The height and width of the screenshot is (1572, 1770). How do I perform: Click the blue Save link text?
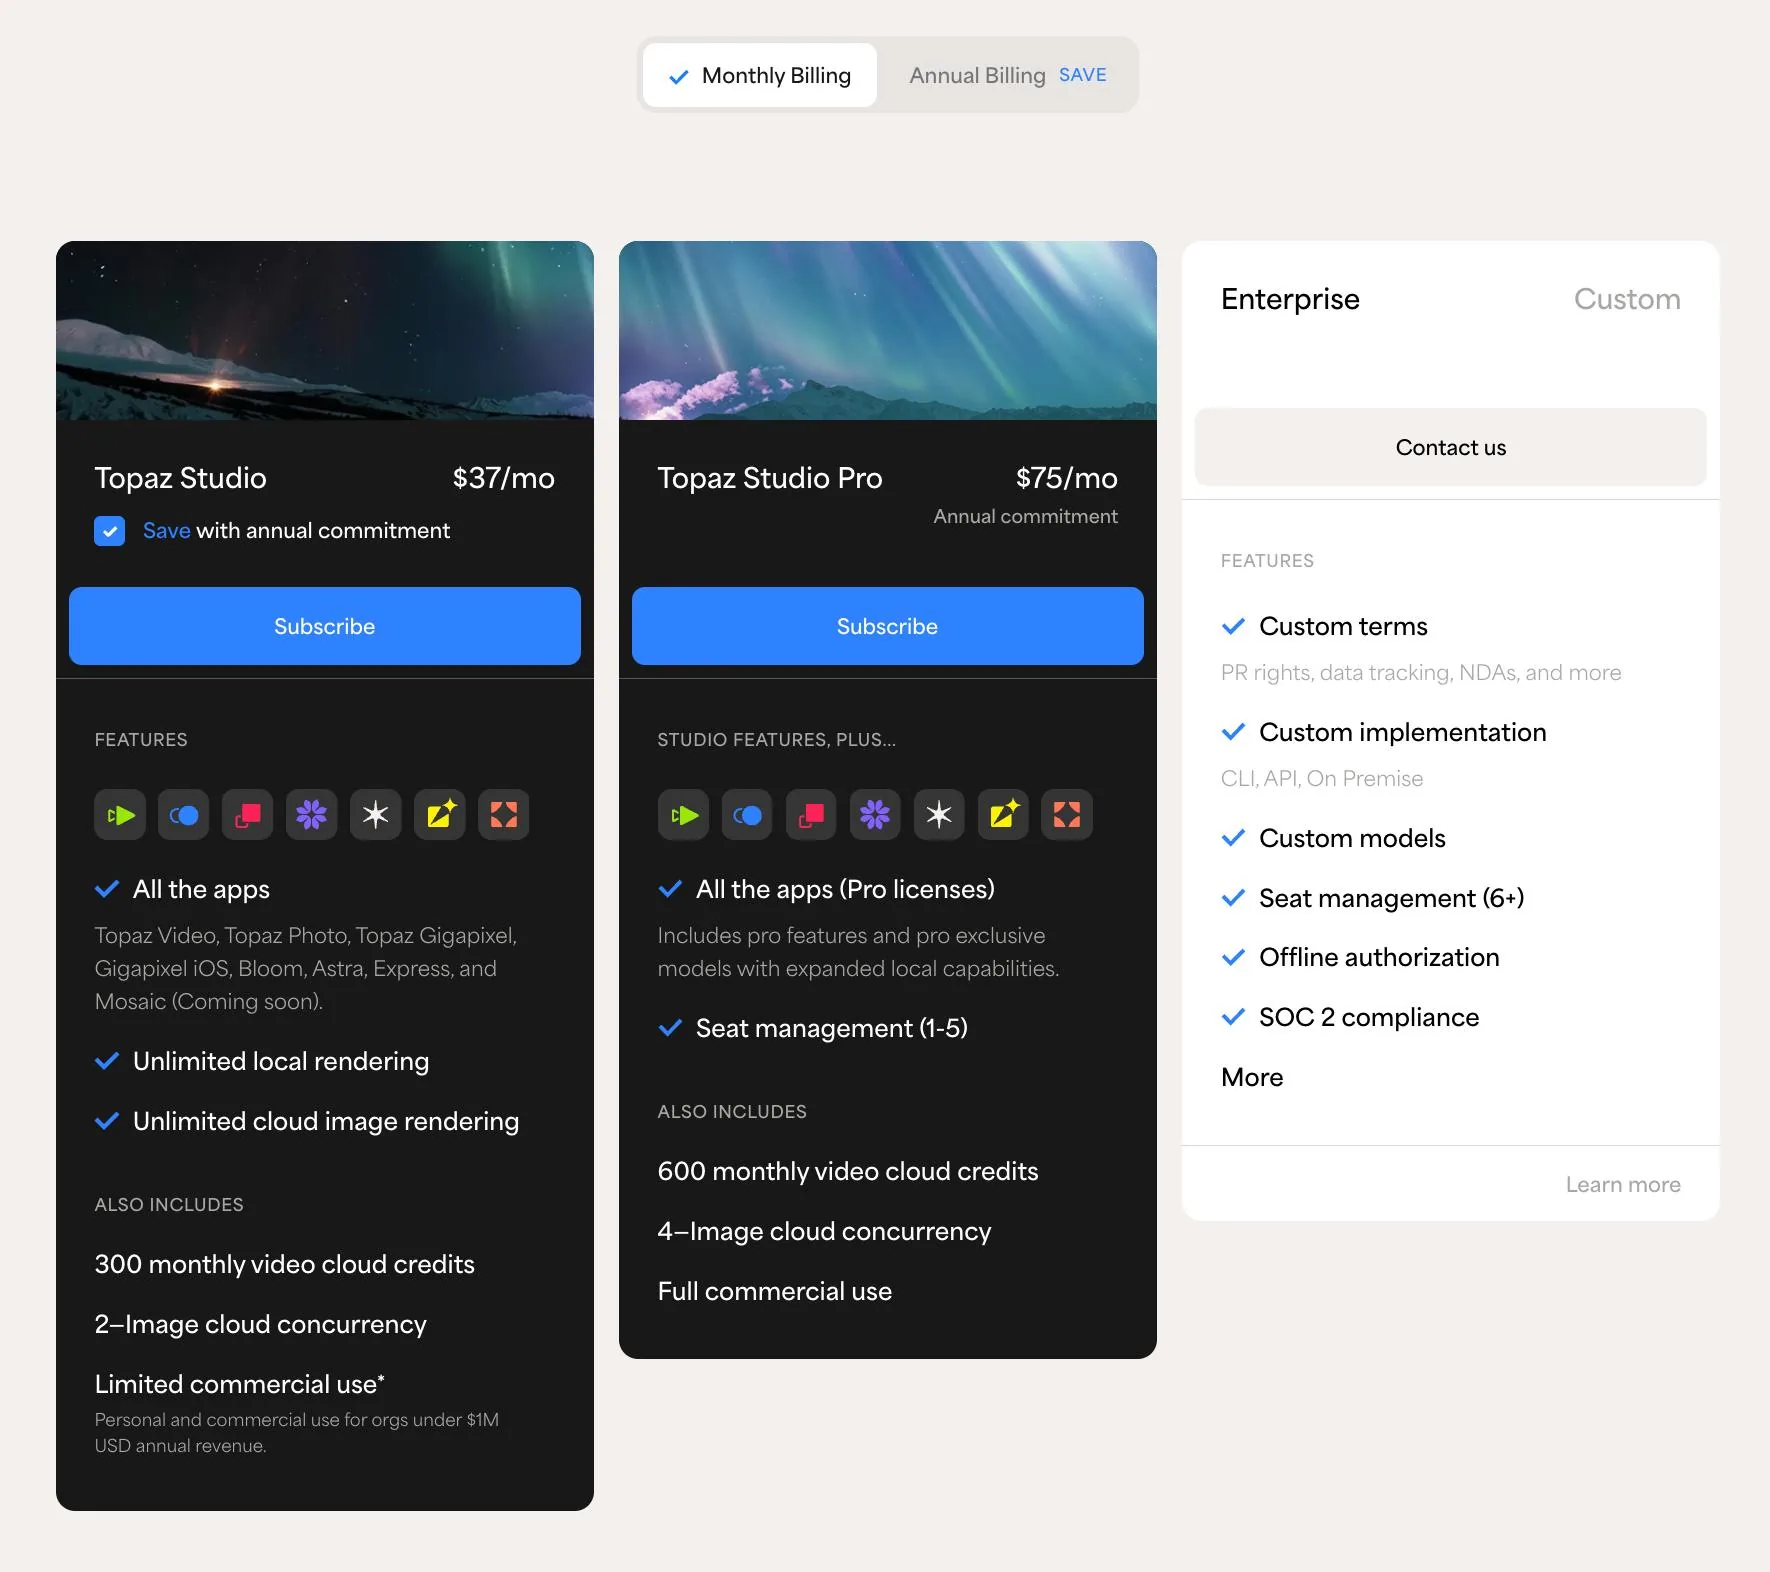pyautogui.click(x=166, y=531)
